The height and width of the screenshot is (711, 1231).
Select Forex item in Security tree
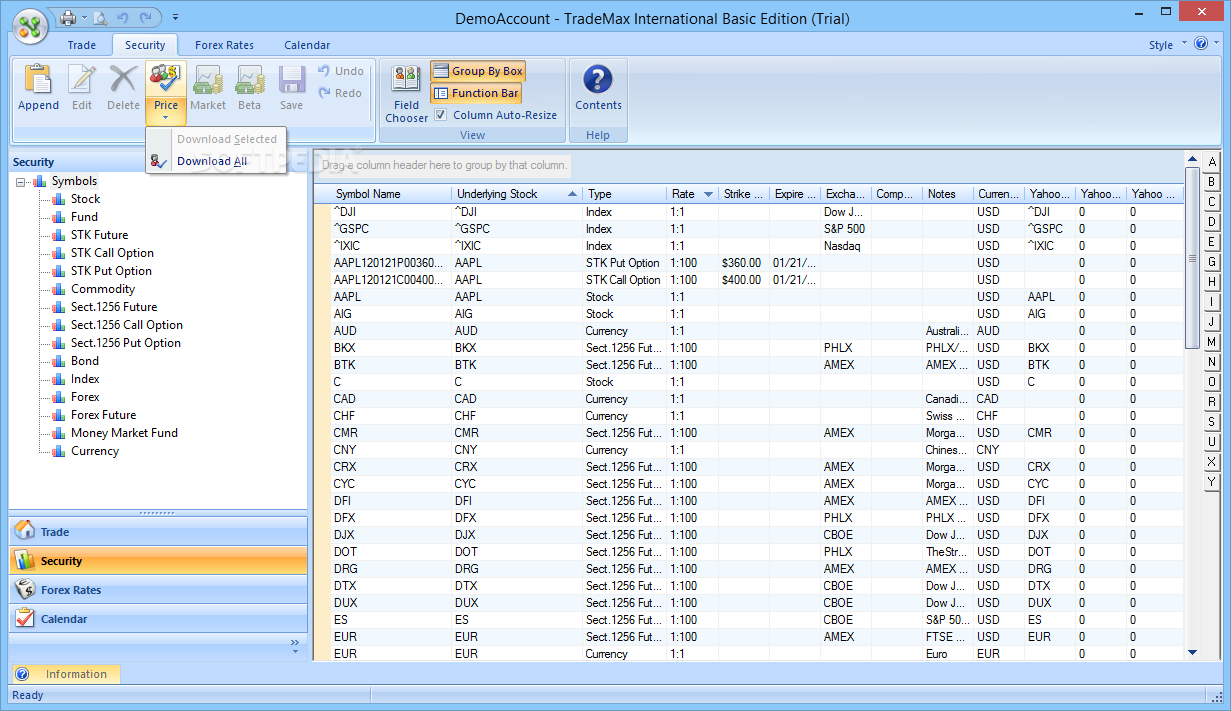85,397
